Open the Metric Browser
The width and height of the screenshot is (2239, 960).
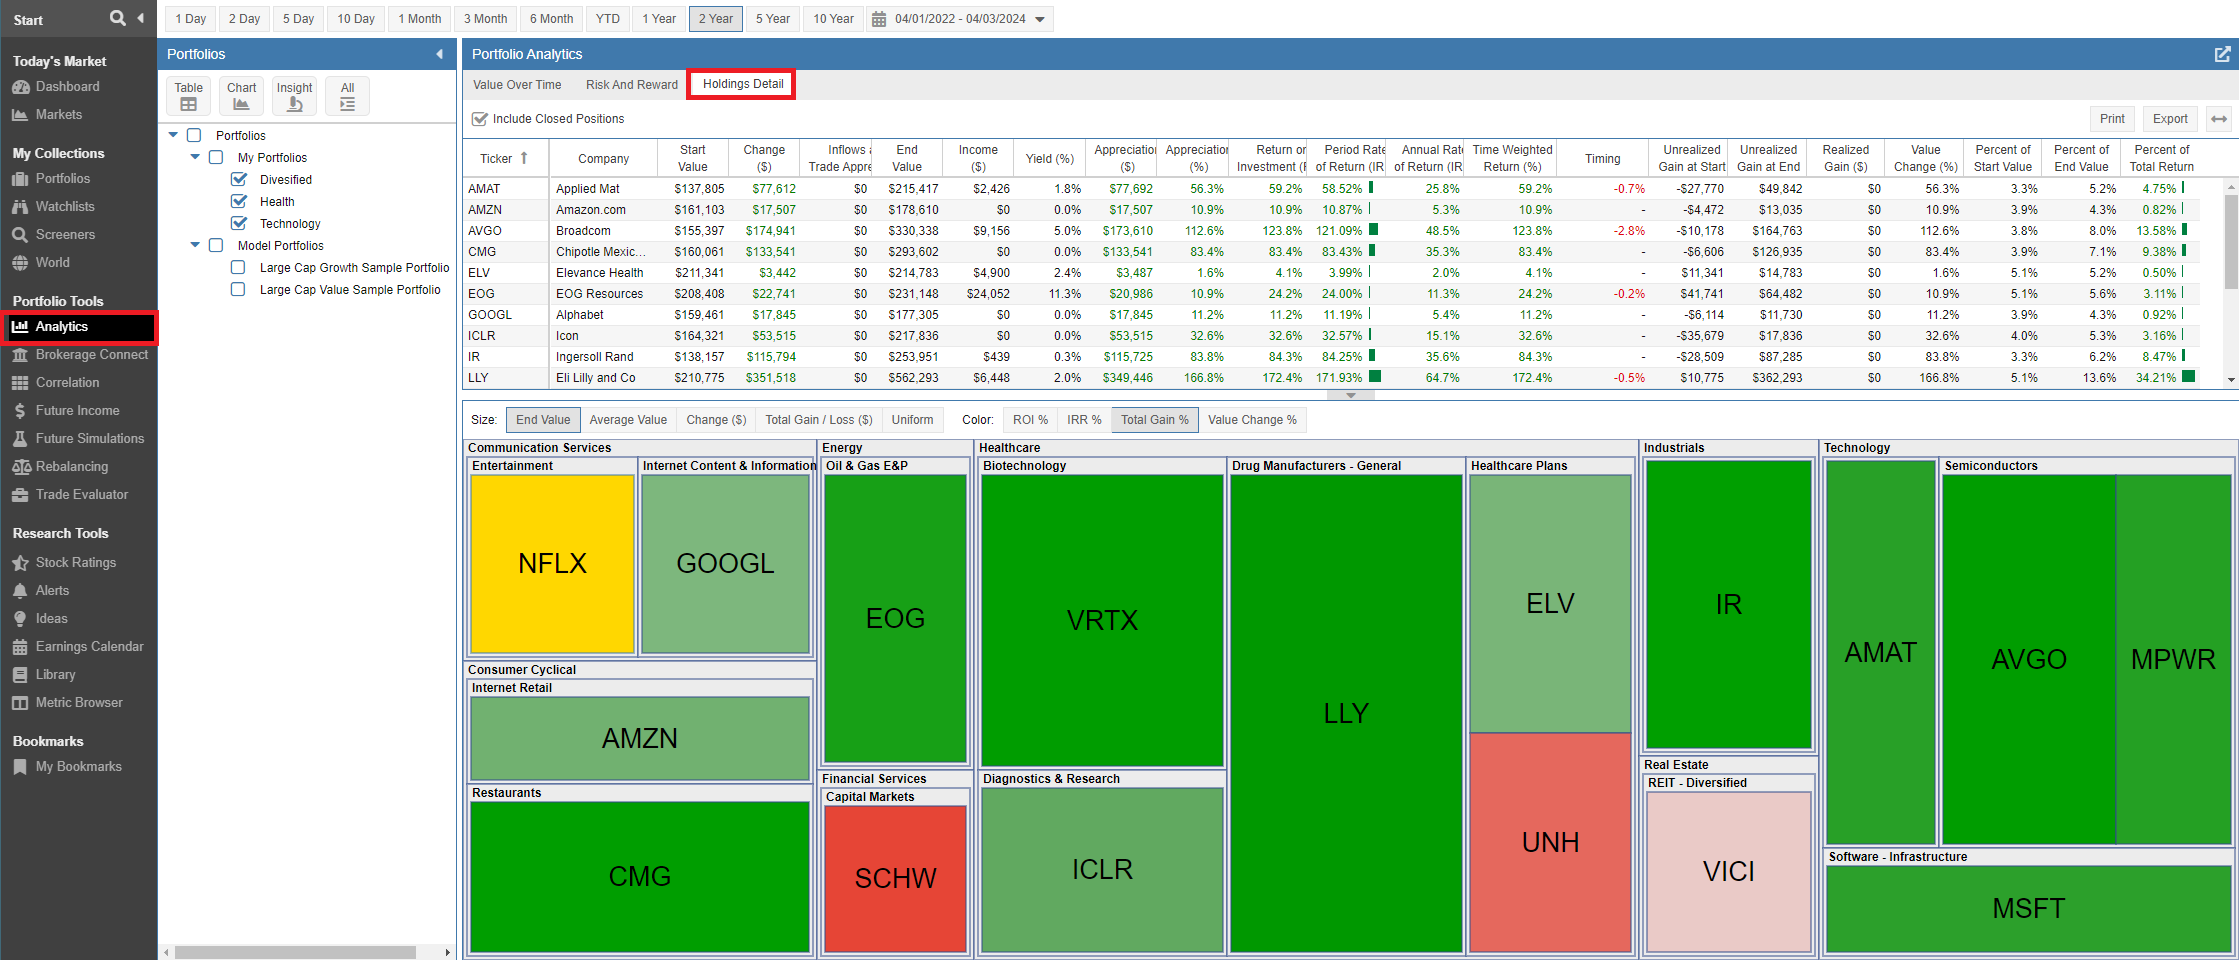tap(78, 703)
